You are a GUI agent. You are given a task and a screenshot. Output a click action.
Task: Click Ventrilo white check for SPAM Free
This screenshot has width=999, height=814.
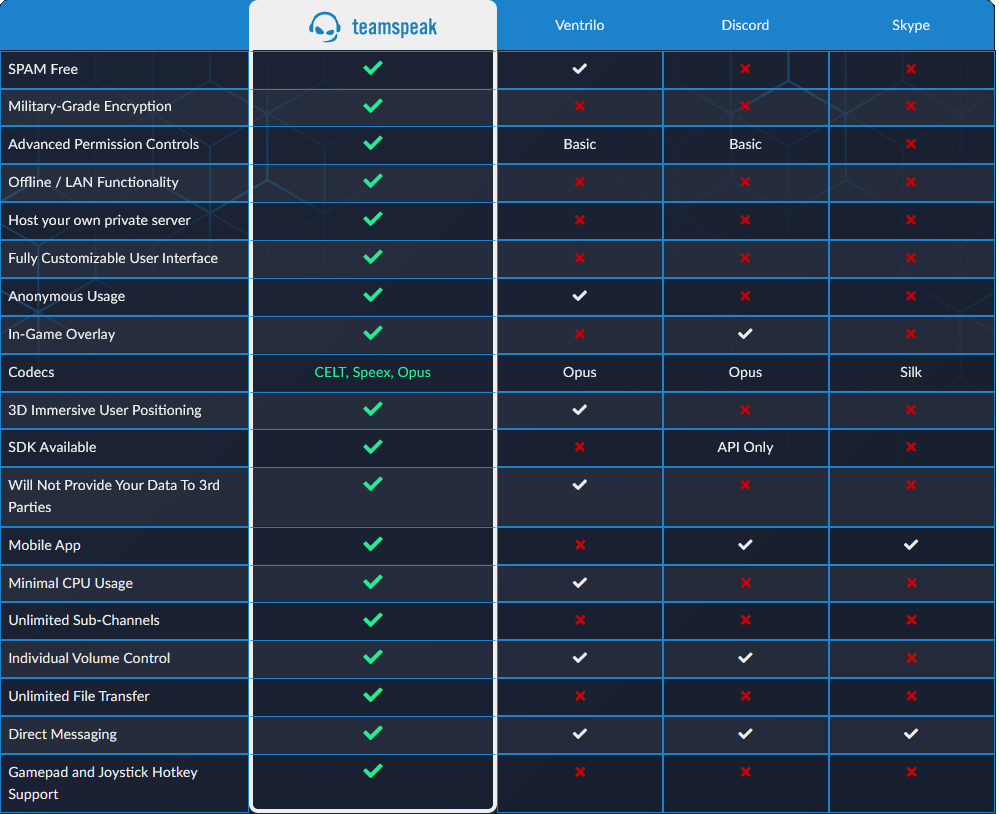[579, 68]
